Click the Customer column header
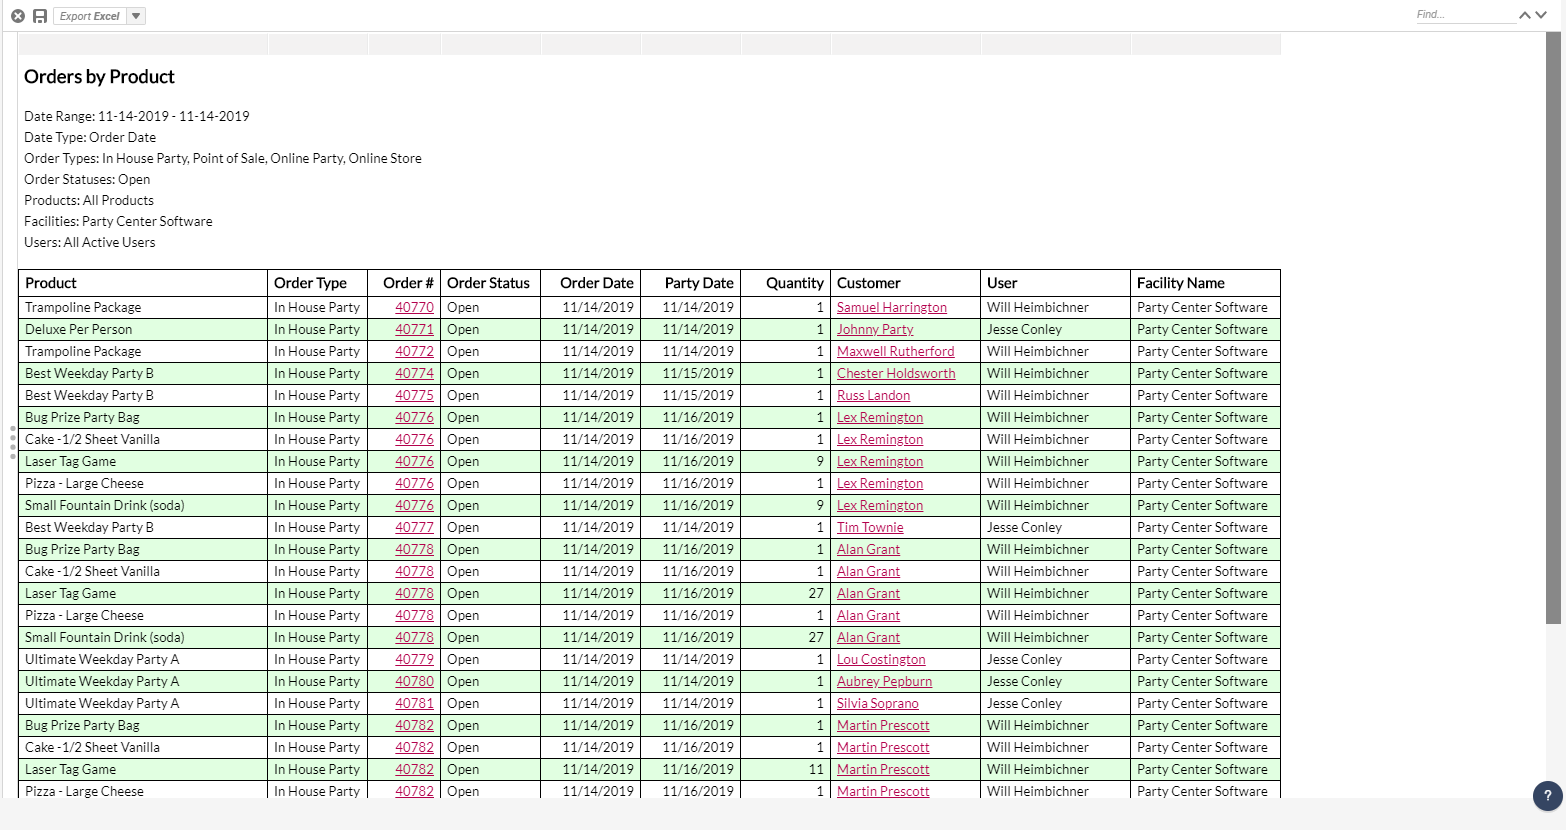The height and width of the screenshot is (830, 1566). click(x=905, y=283)
